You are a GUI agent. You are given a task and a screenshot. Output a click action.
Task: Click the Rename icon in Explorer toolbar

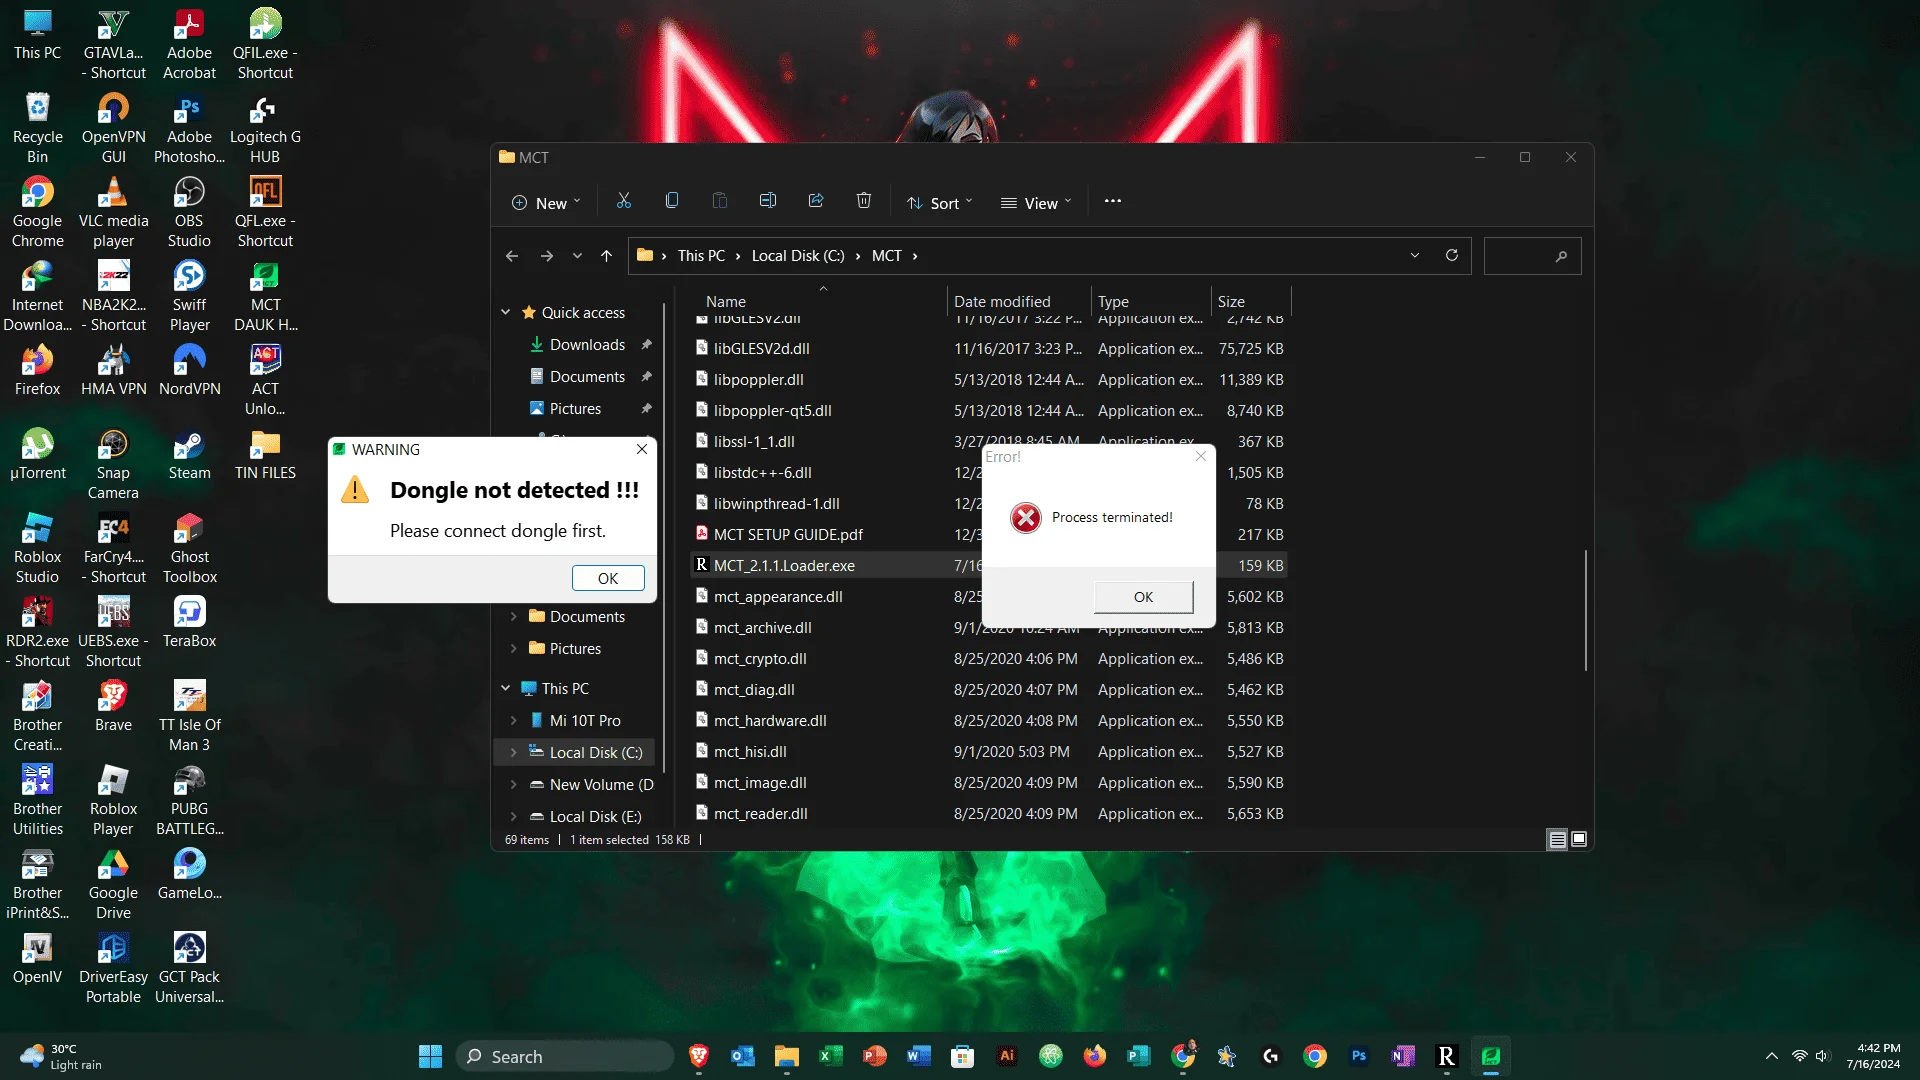pos(768,201)
